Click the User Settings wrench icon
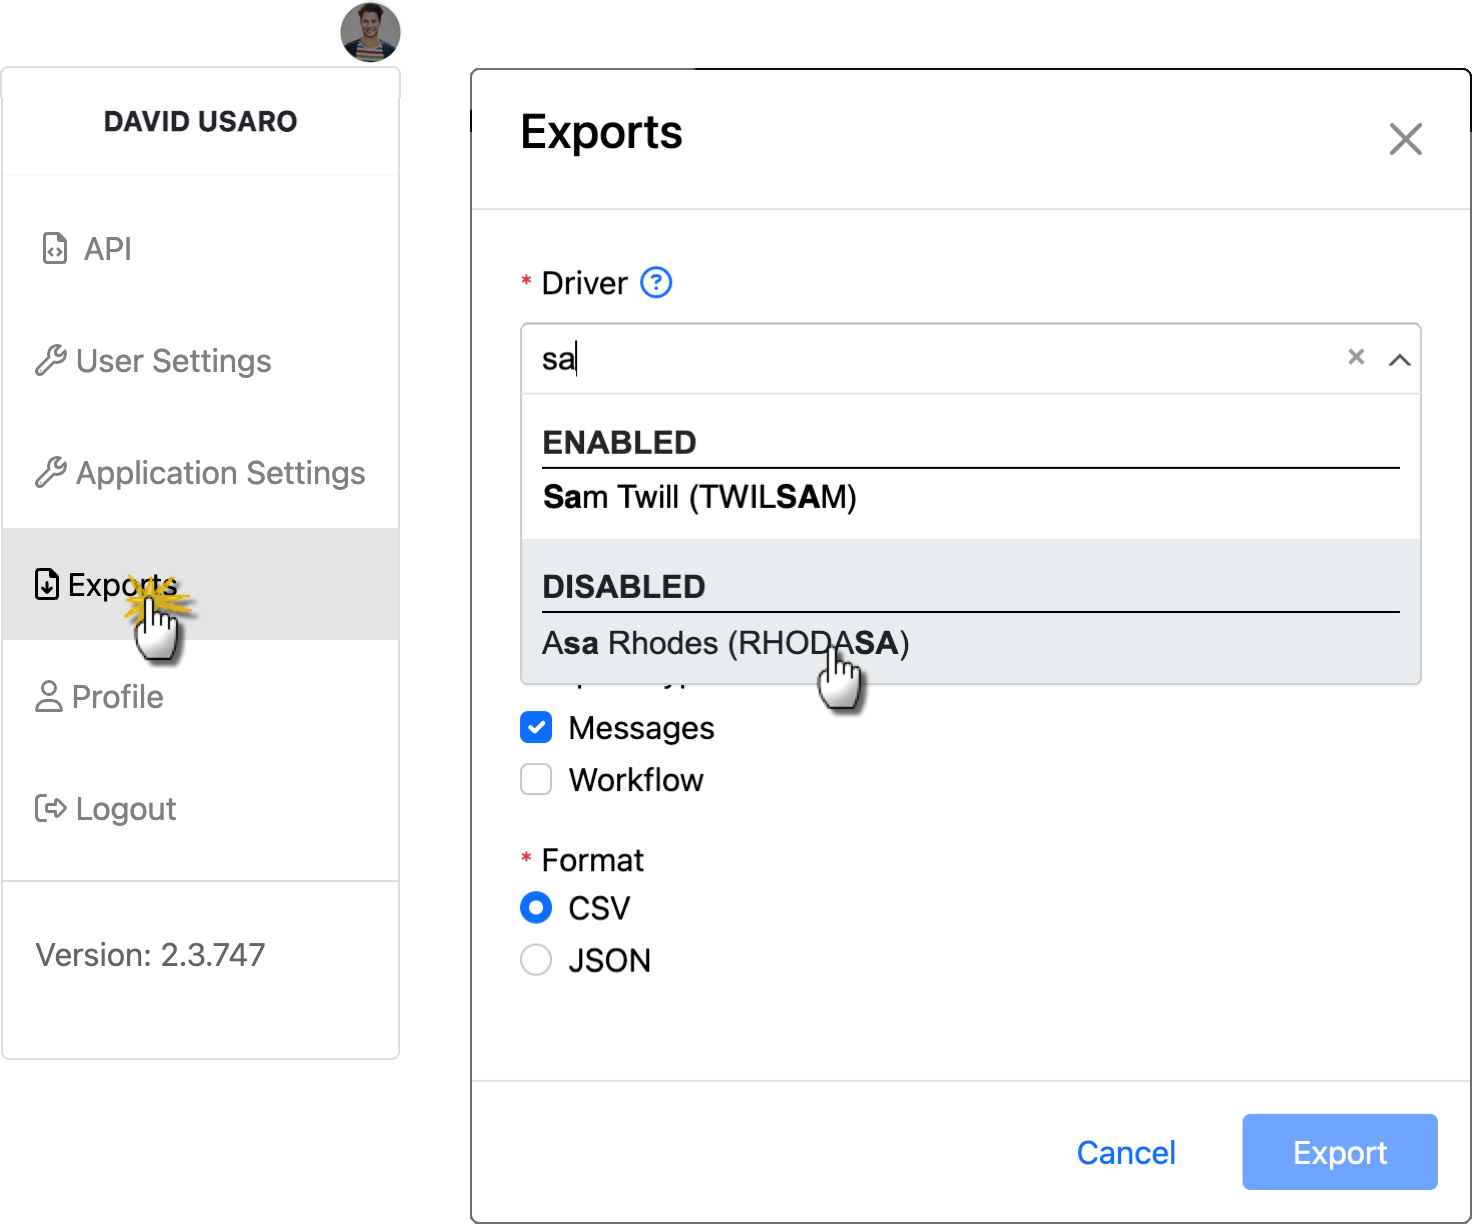This screenshot has height=1230, width=1472. (x=51, y=360)
